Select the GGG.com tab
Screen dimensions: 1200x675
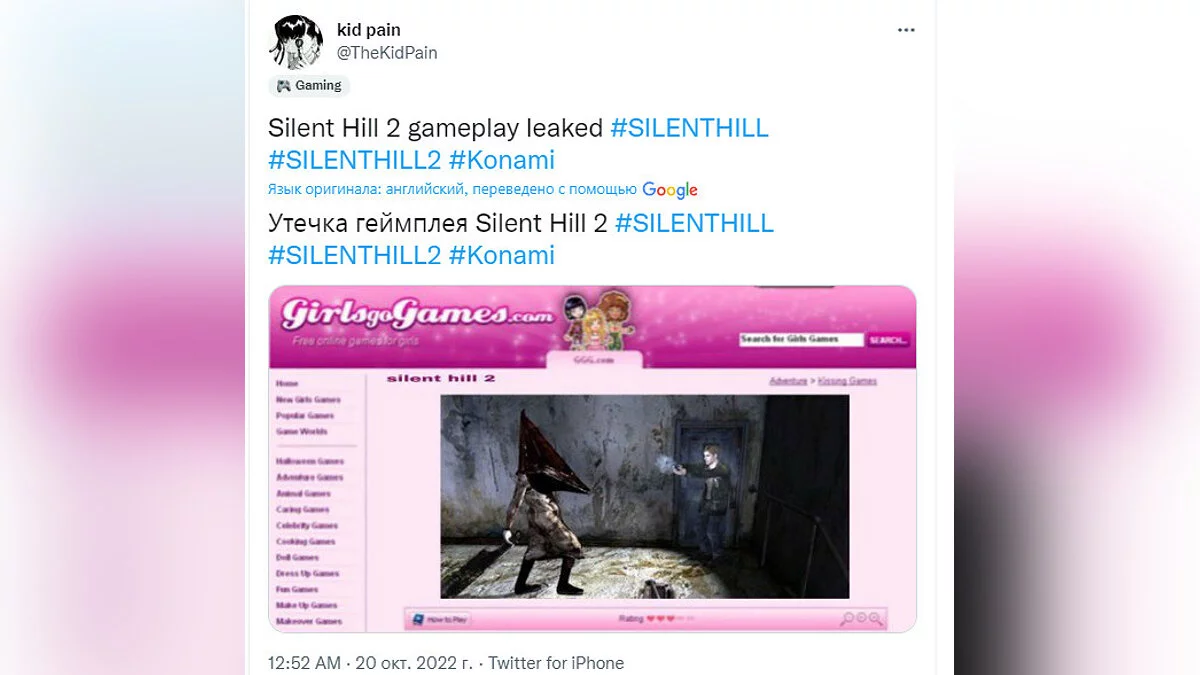tap(595, 360)
